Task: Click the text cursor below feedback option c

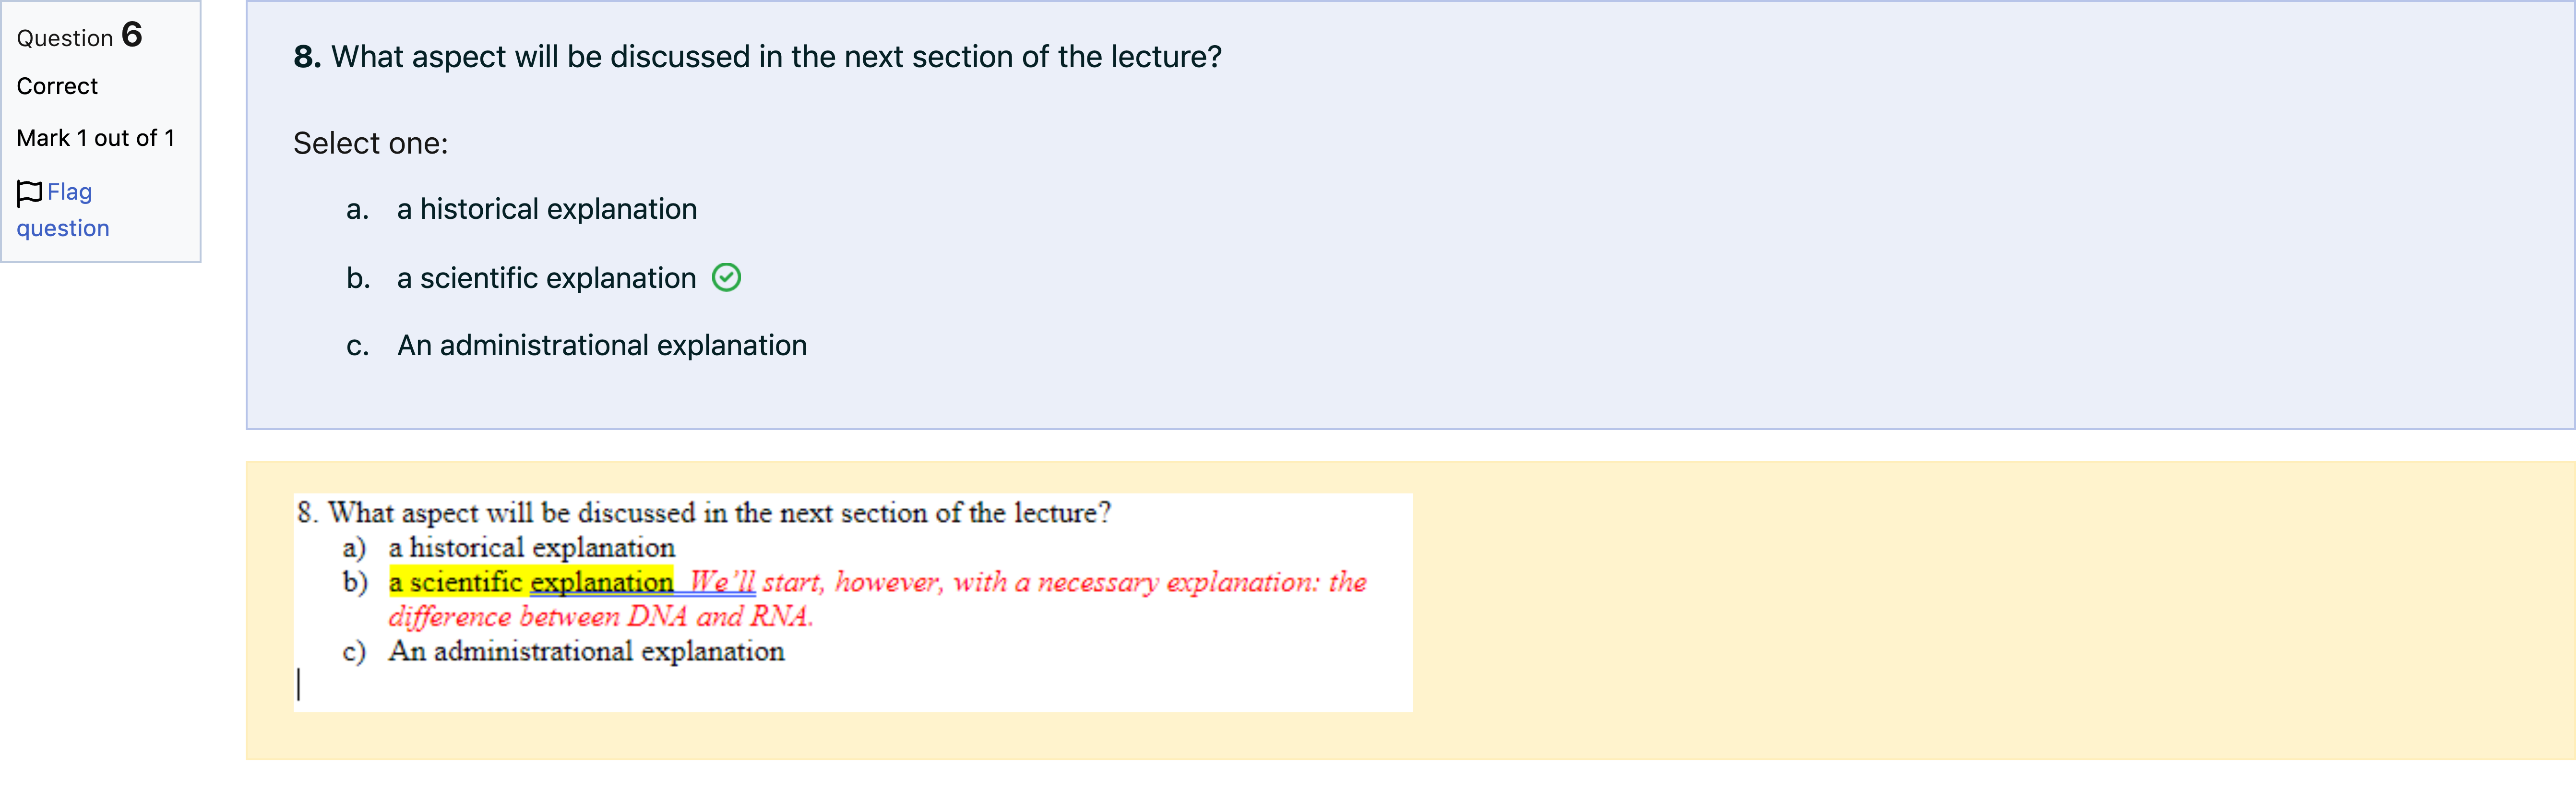Action: 298,685
